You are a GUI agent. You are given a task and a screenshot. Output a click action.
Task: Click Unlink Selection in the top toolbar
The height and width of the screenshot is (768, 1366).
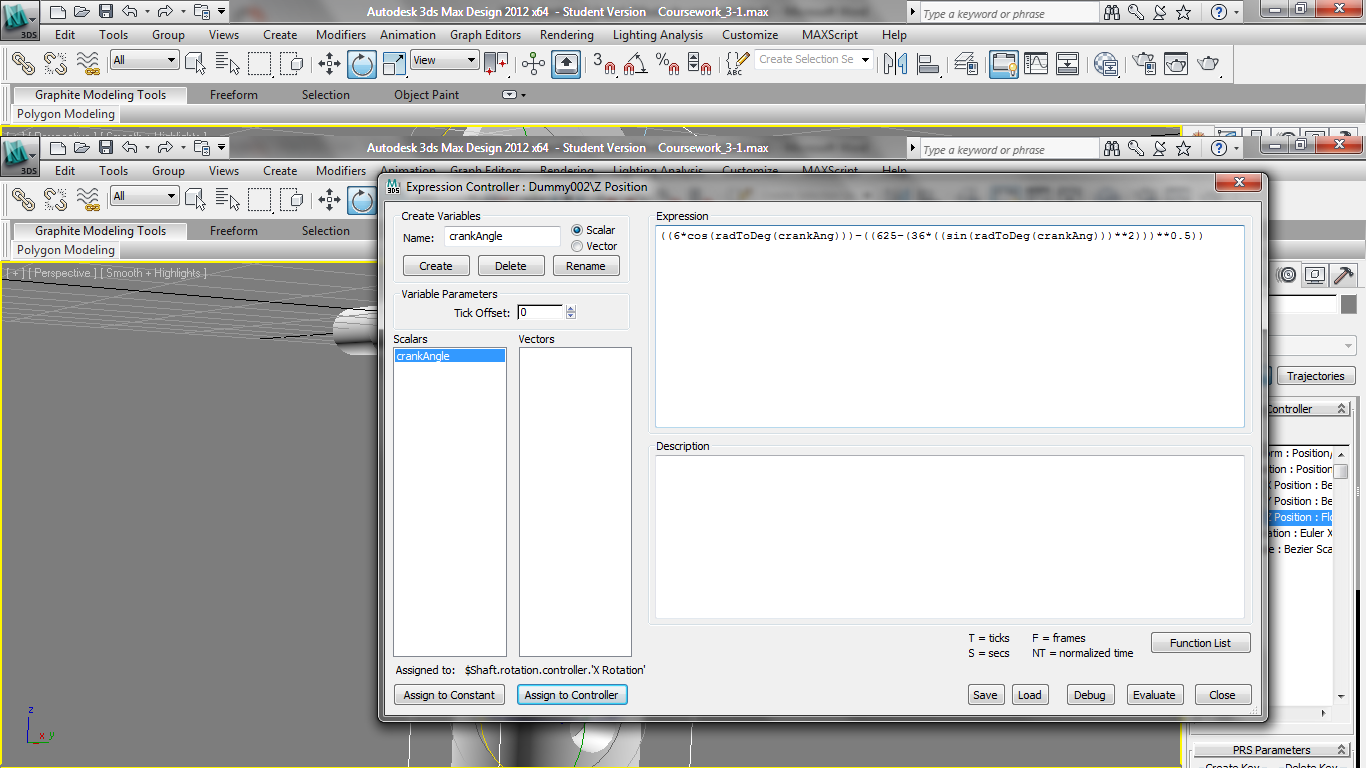click(x=56, y=64)
